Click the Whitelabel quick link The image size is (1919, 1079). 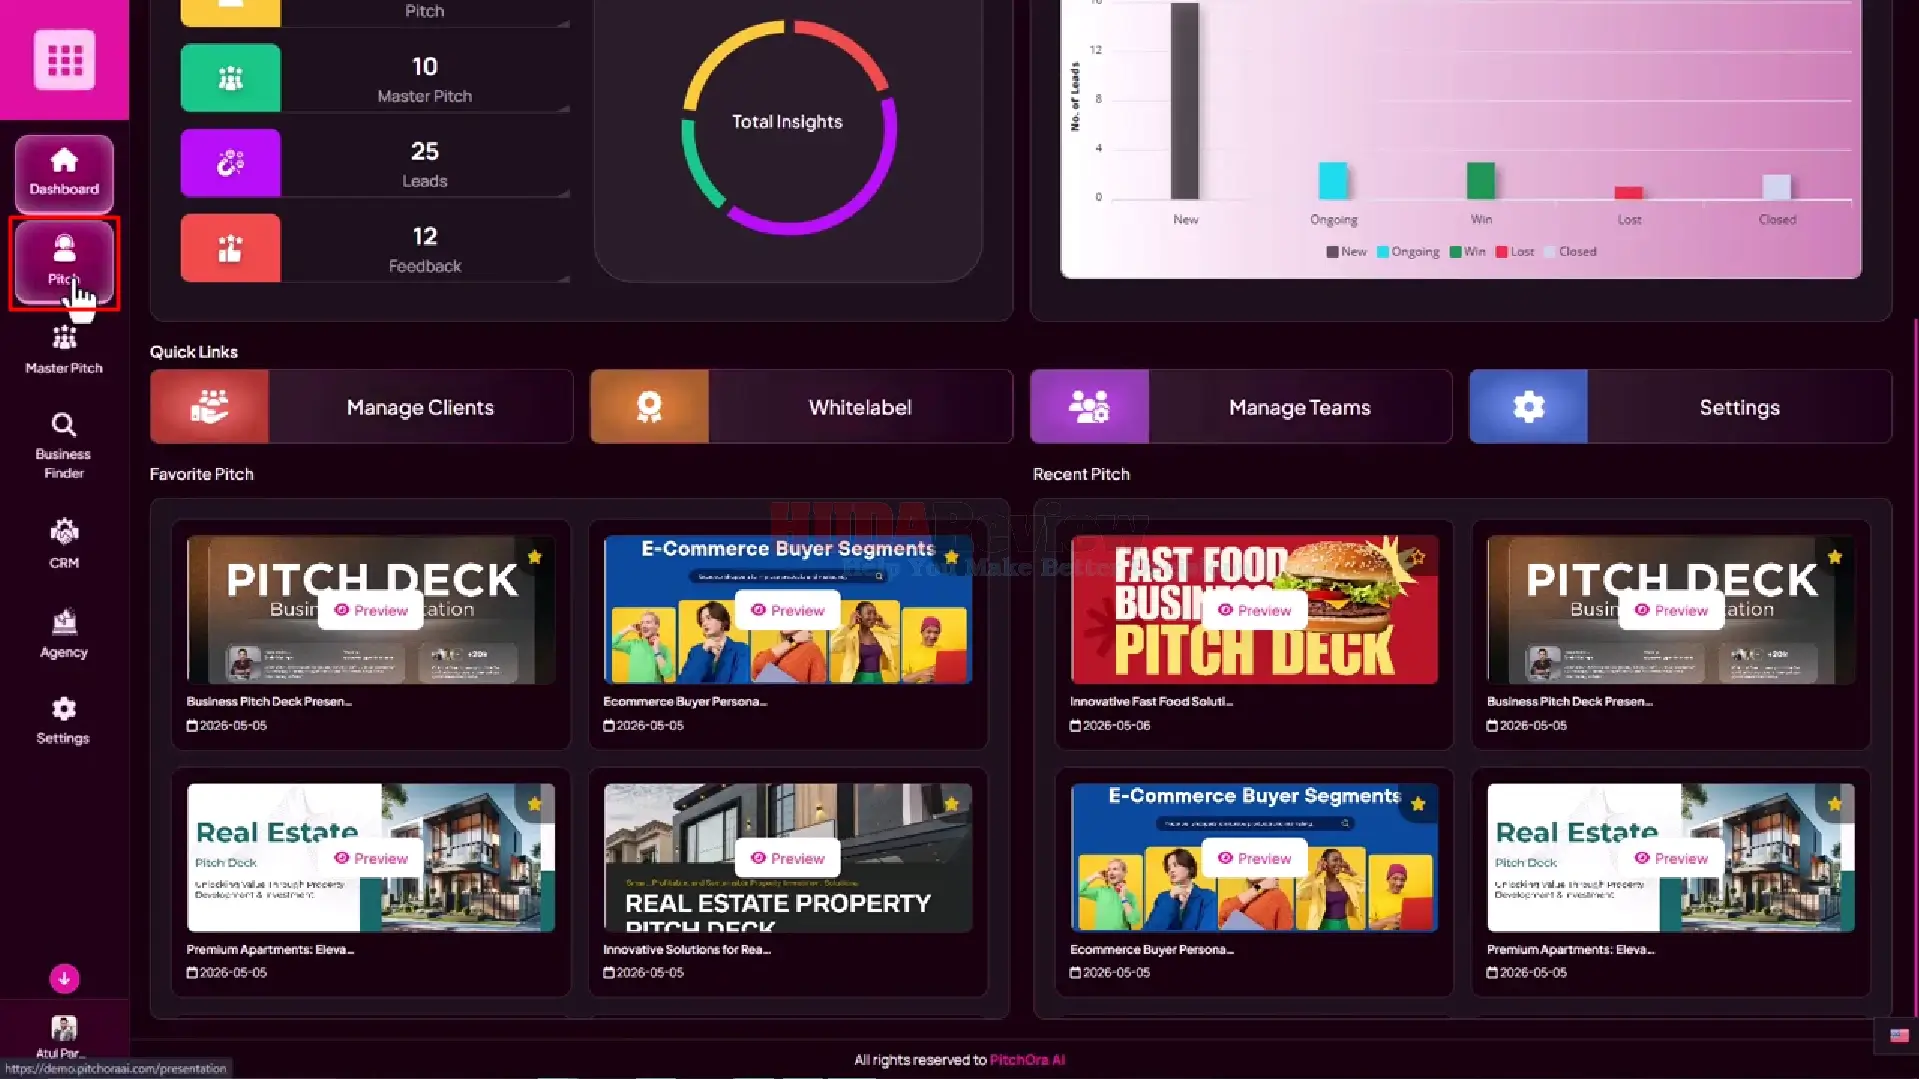[x=801, y=407]
